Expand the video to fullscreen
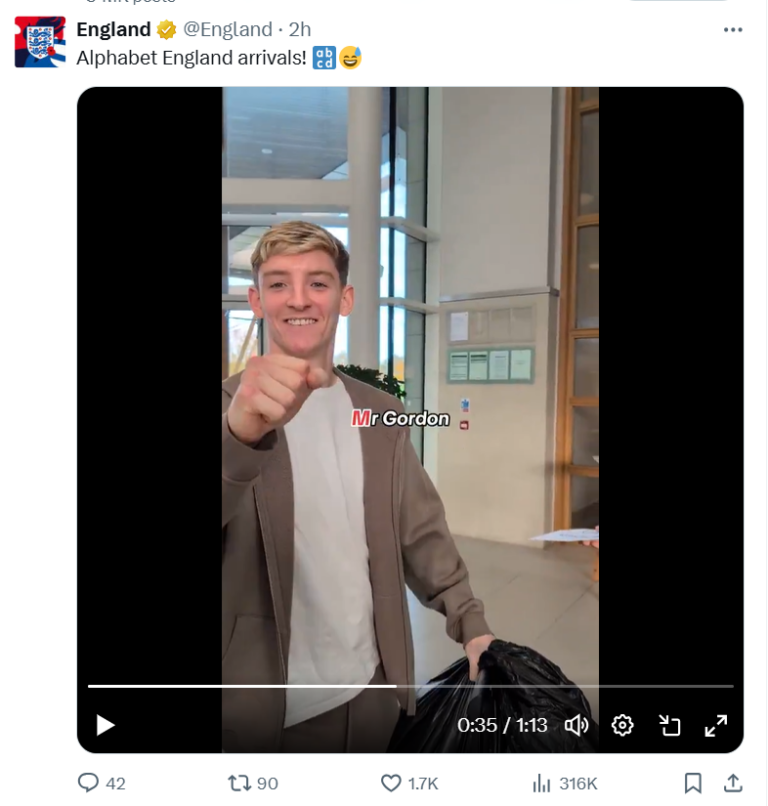This screenshot has height=806, width=768. 716,725
